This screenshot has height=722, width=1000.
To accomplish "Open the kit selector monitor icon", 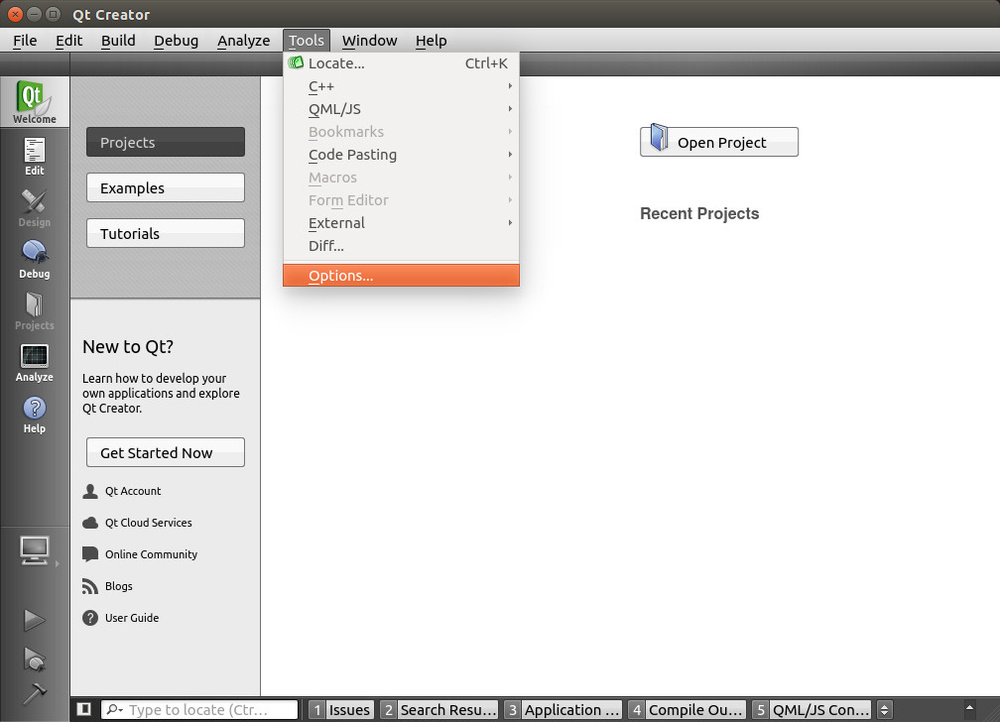I will (34, 550).
